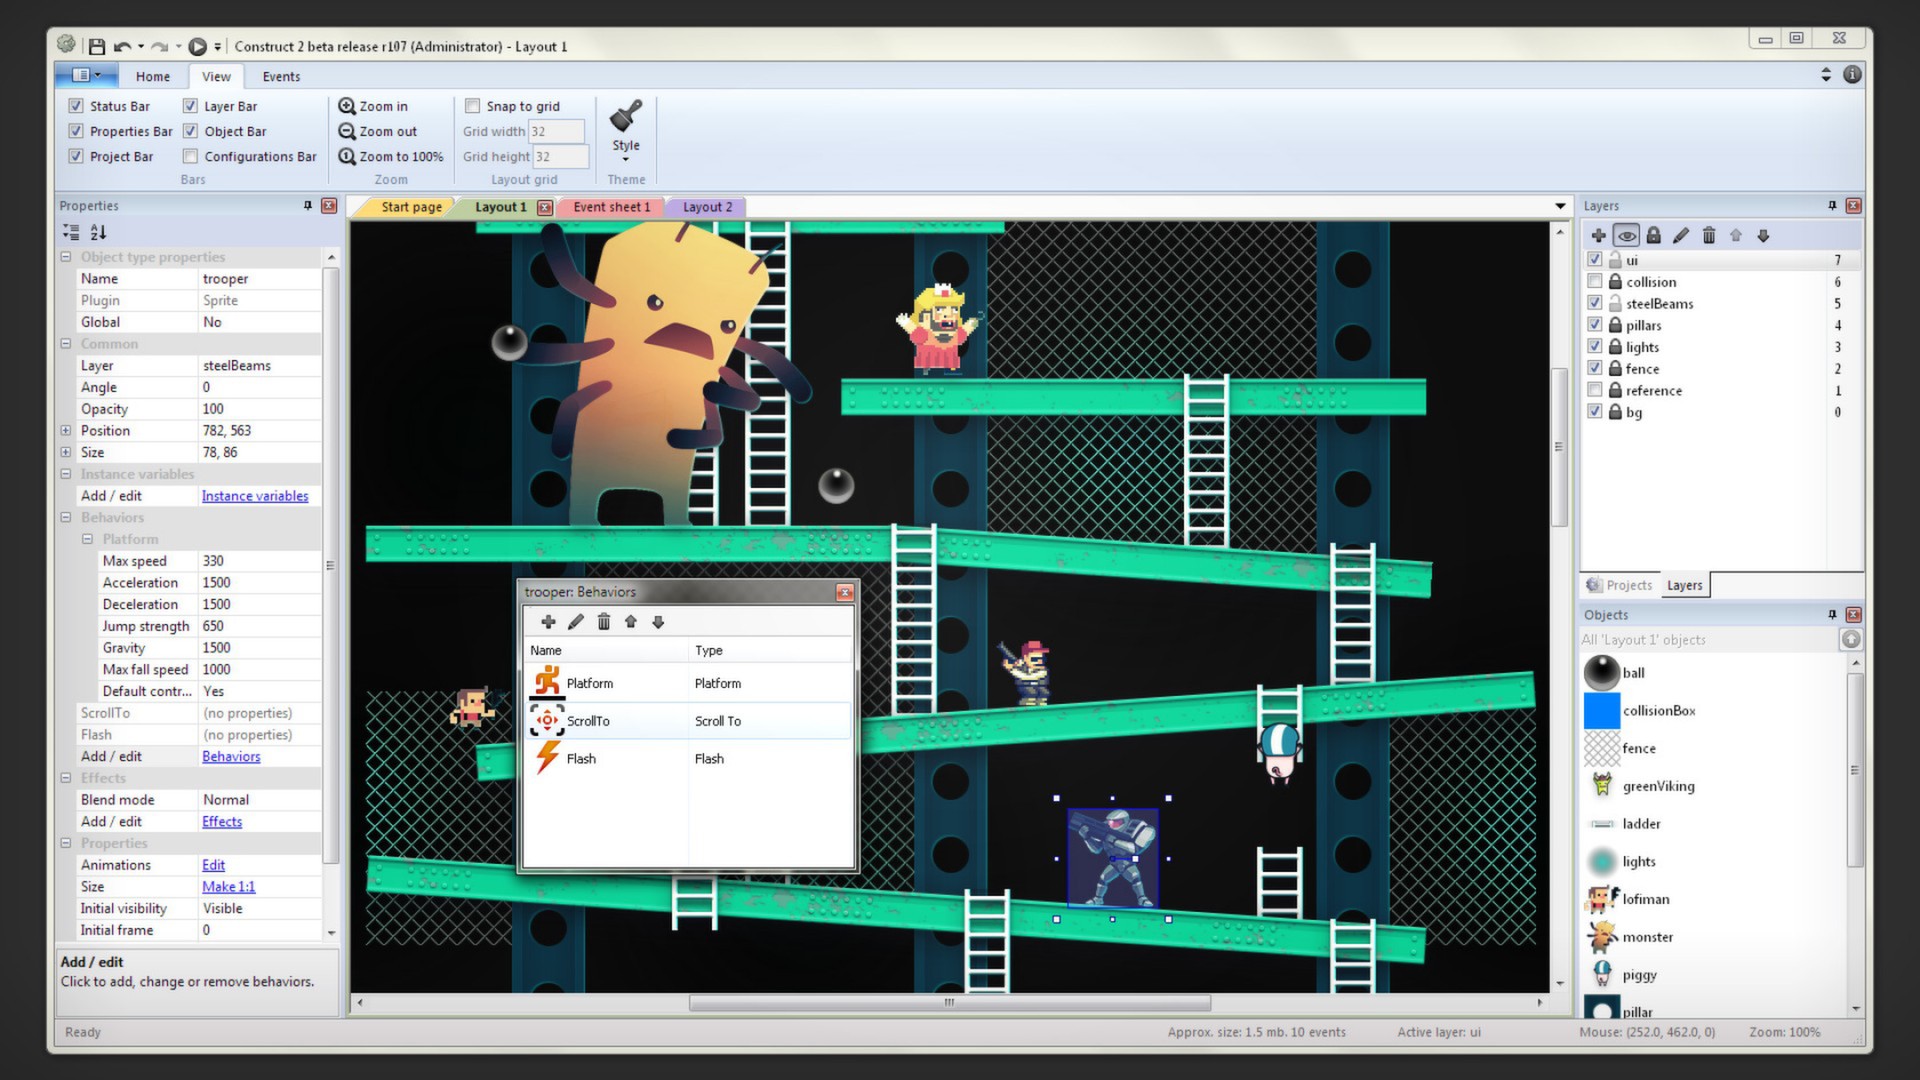Click the move behavior up arrow icon
This screenshot has width=1920, height=1080.
630,621
